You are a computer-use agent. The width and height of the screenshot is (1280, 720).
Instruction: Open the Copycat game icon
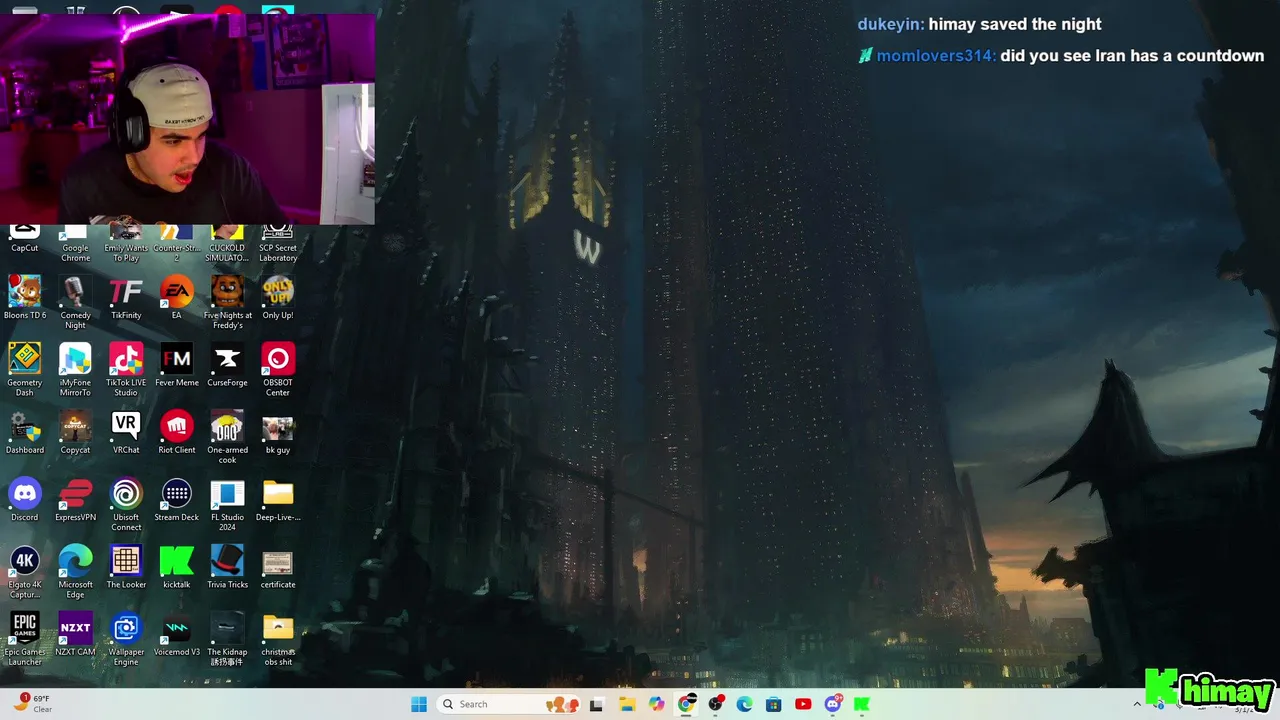[75, 432]
